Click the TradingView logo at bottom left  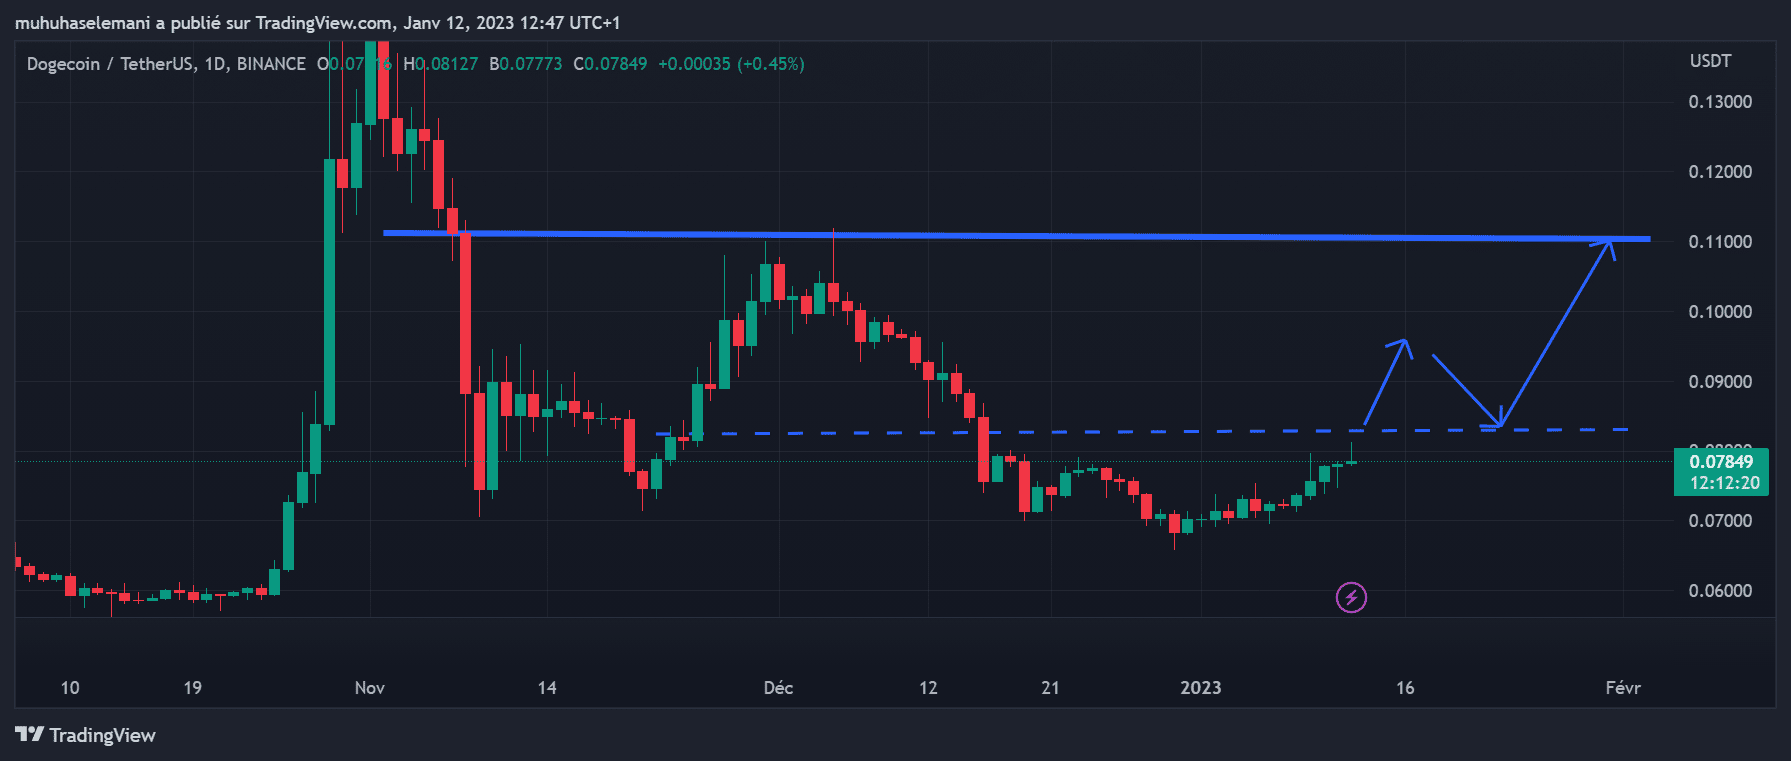[x=86, y=735]
